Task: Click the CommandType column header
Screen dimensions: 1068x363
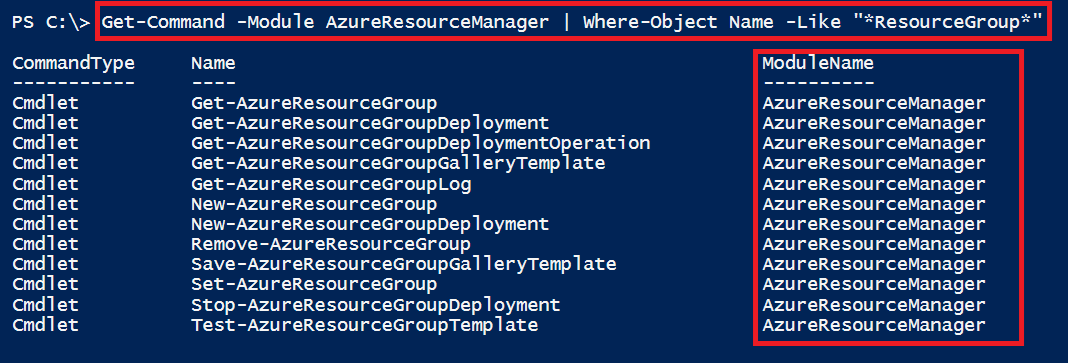Action: tap(74, 63)
